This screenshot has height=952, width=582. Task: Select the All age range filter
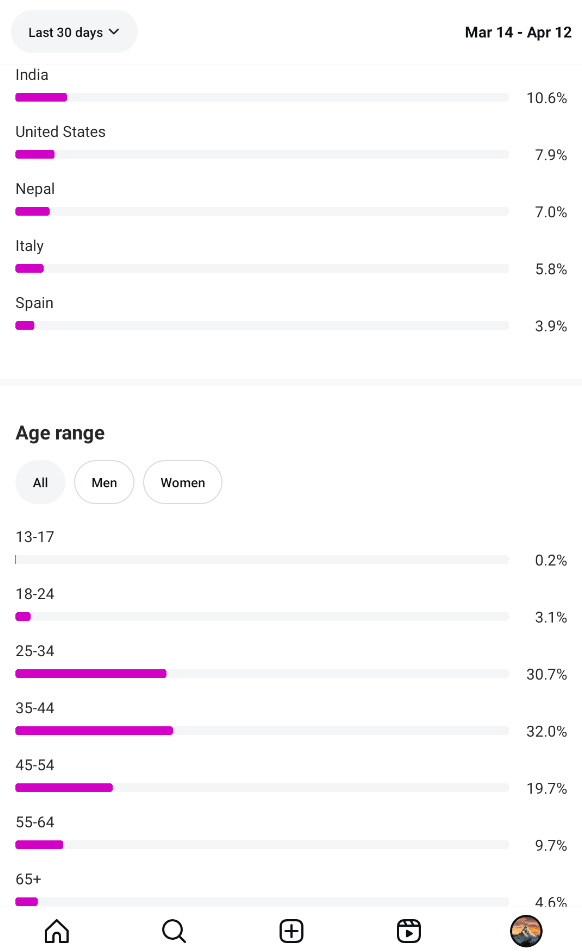pos(40,482)
